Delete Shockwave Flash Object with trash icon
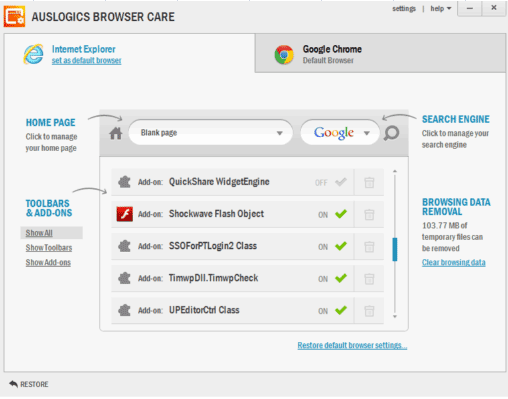The width and height of the screenshot is (508, 399). pos(369,214)
